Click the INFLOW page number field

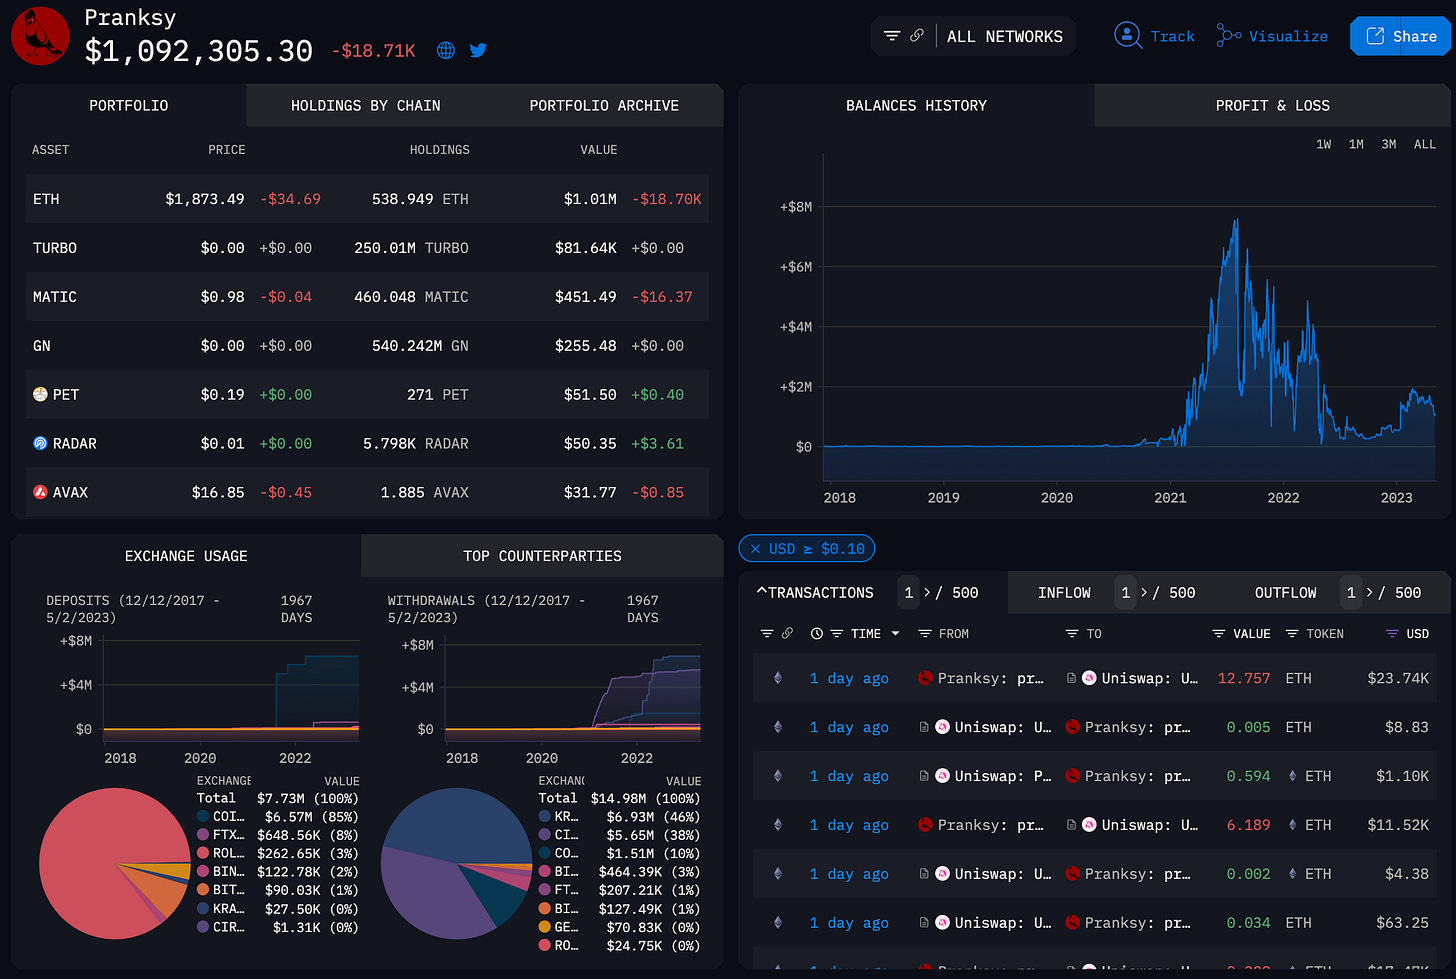[1125, 593]
